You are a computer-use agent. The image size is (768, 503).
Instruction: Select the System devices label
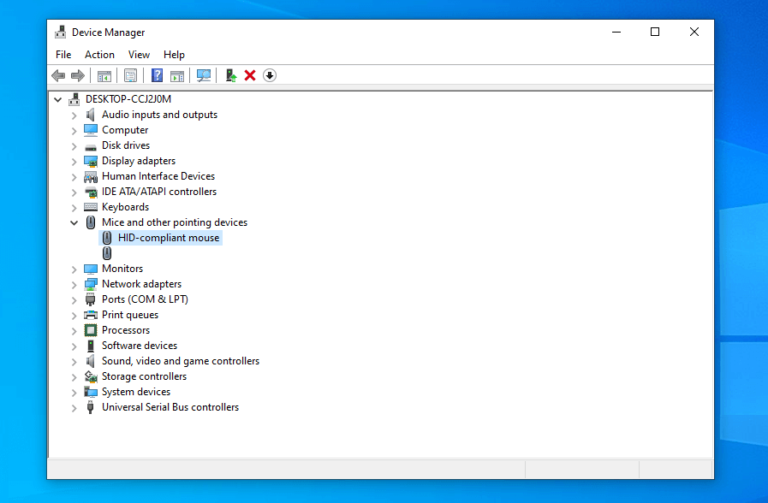(x=136, y=392)
